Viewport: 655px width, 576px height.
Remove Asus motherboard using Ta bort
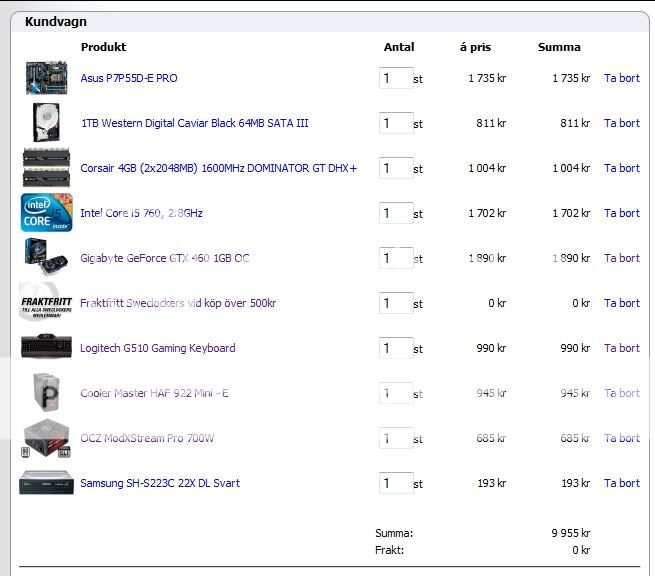tap(621, 78)
